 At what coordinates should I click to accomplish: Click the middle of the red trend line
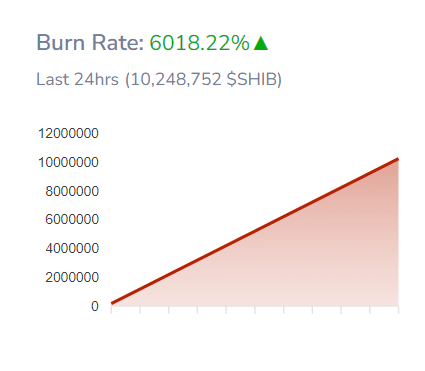(255, 231)
